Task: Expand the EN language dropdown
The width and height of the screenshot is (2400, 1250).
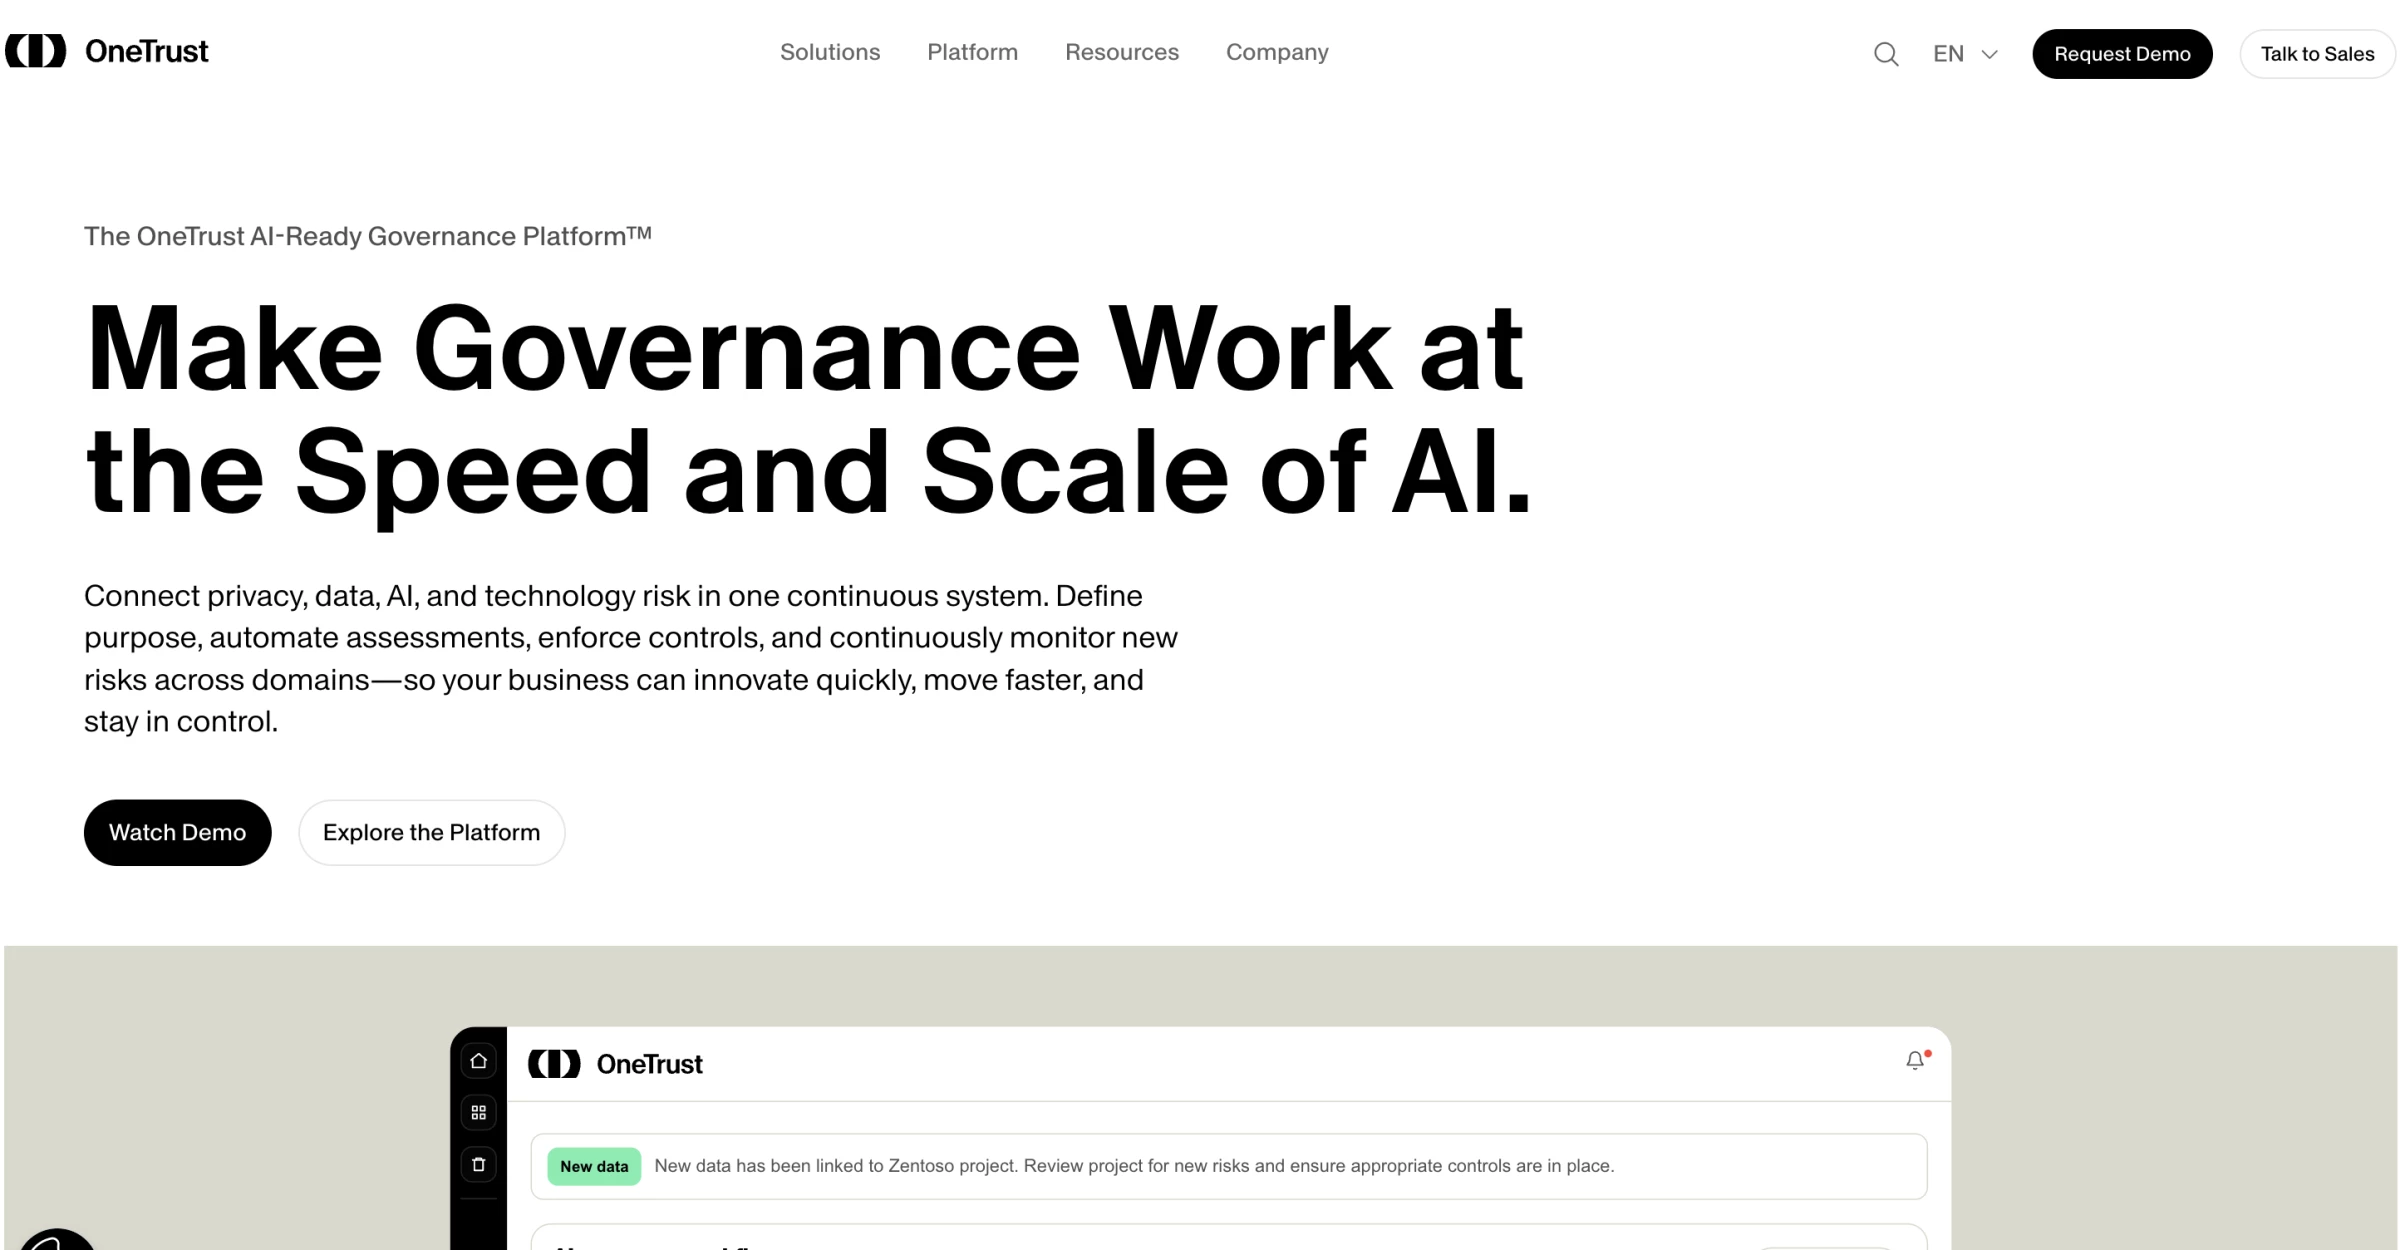Action: coord(1965,54)
